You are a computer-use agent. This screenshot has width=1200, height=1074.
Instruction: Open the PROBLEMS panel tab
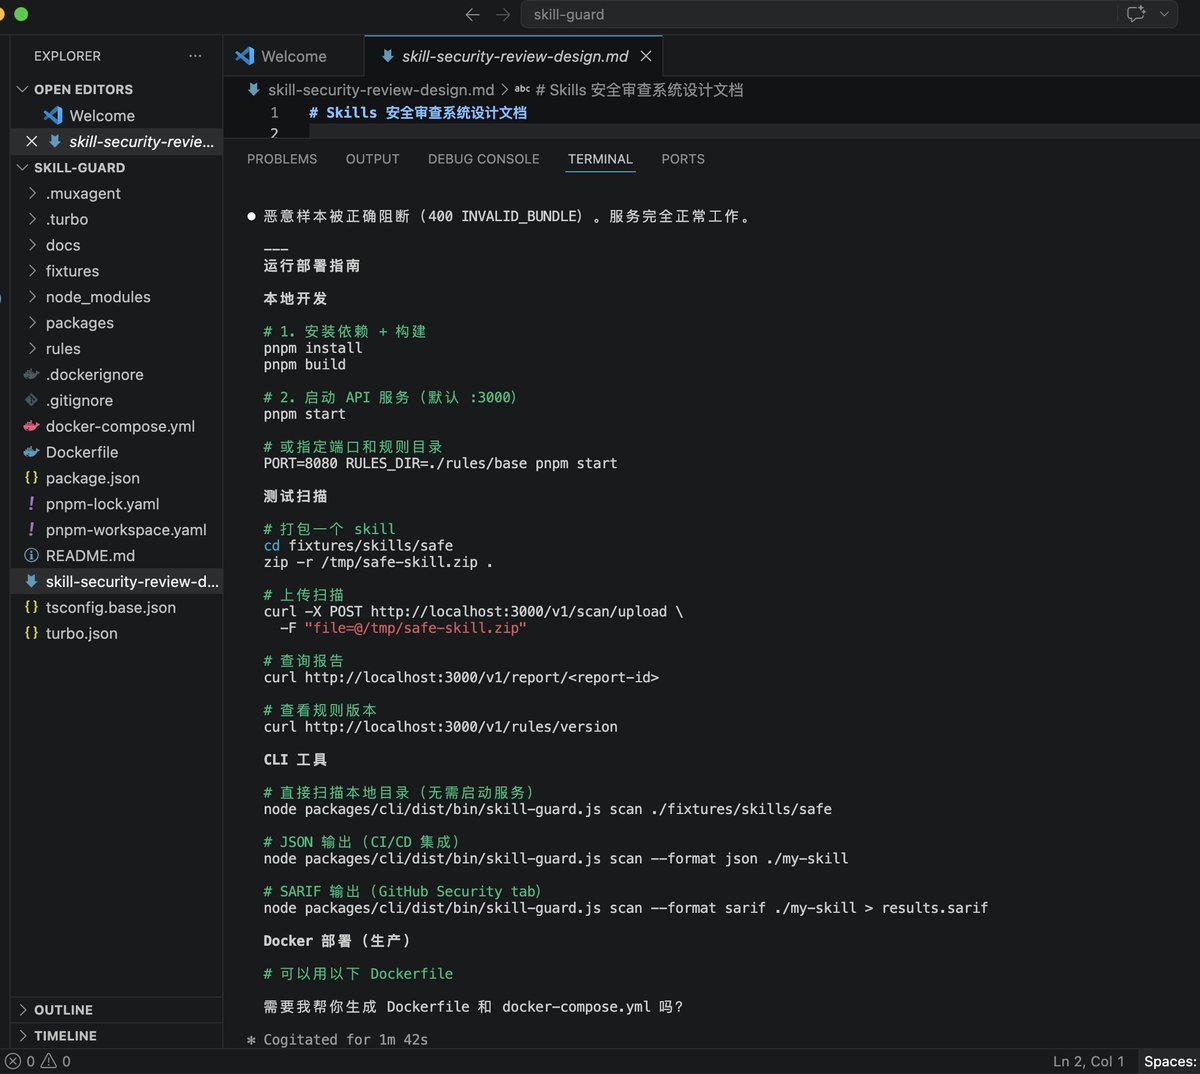point(282,159)
